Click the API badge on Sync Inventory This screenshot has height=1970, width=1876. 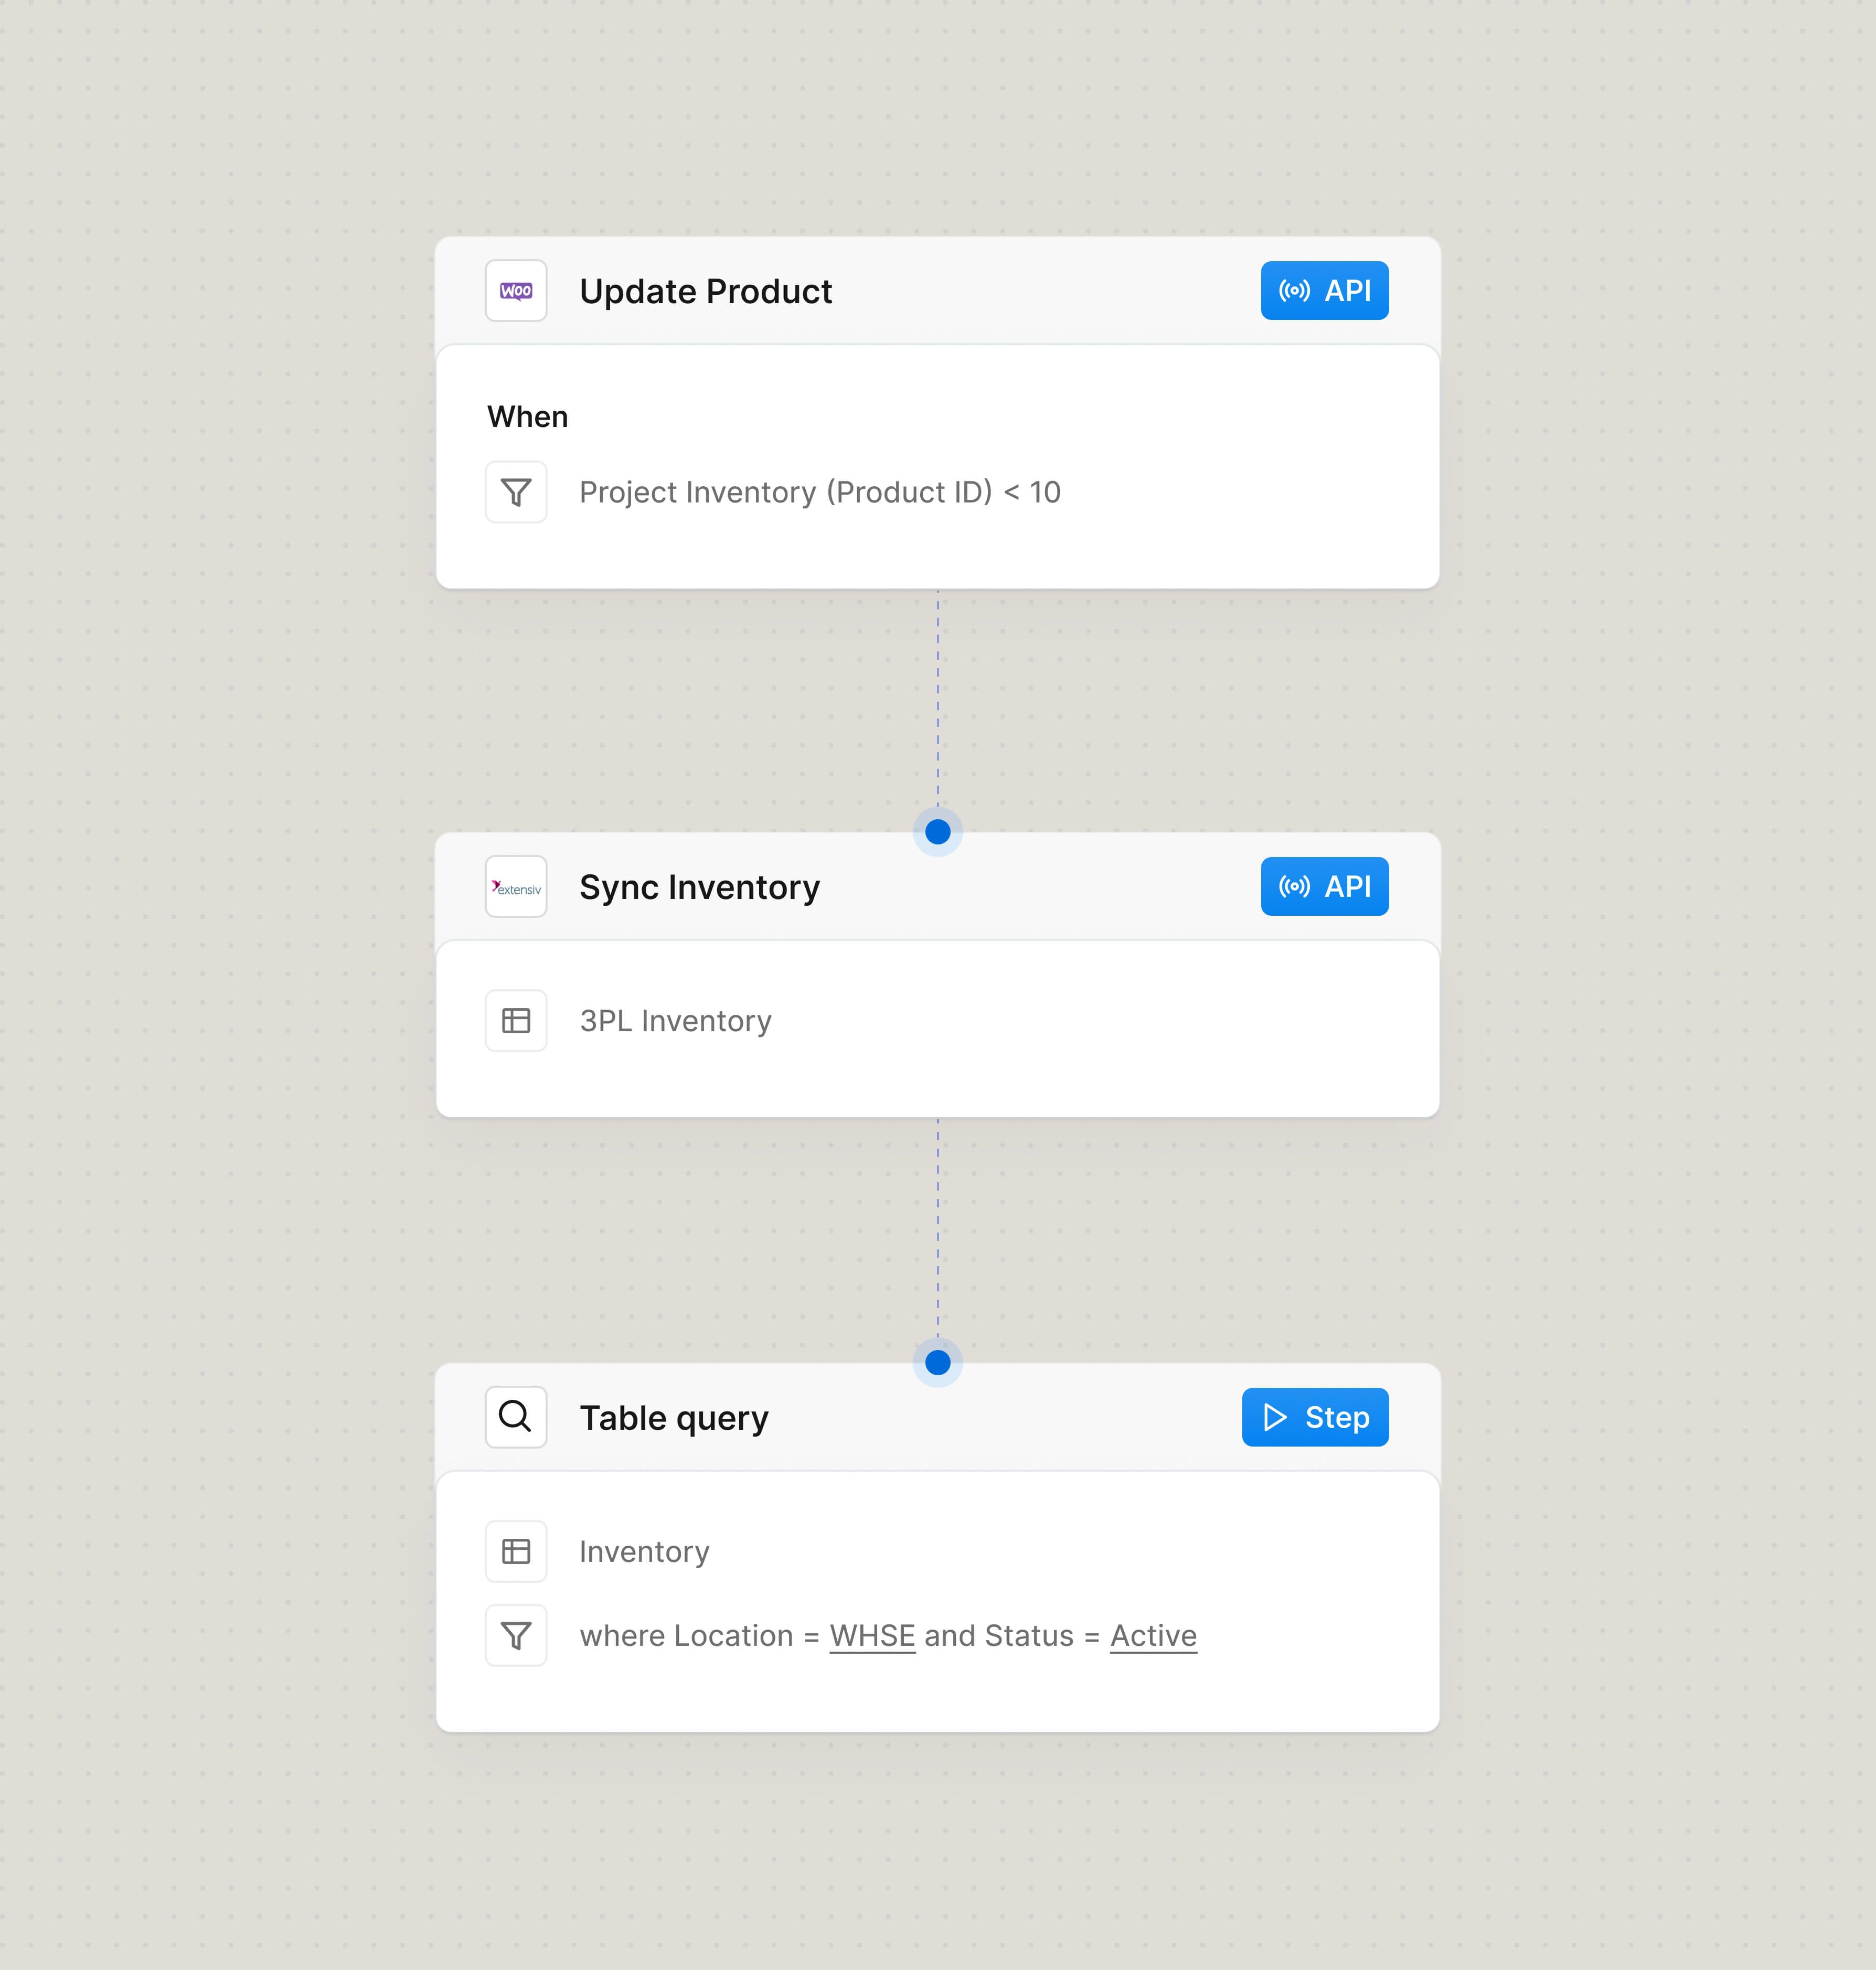(x=1325, y=886)
